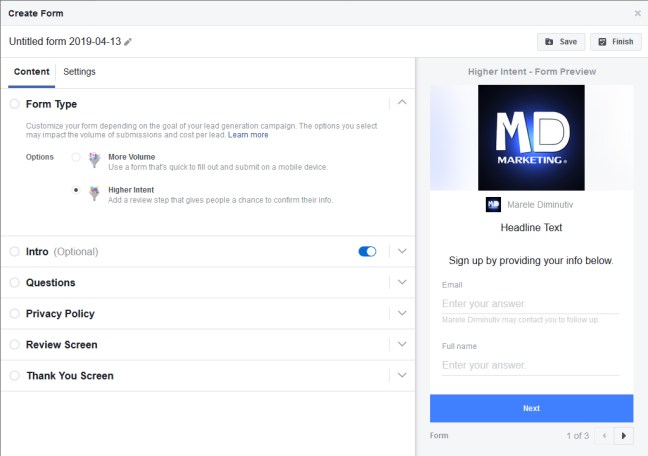The image size is (648, 456).
Task: Click the 'More Volume' option label
Action: (131, 157)
